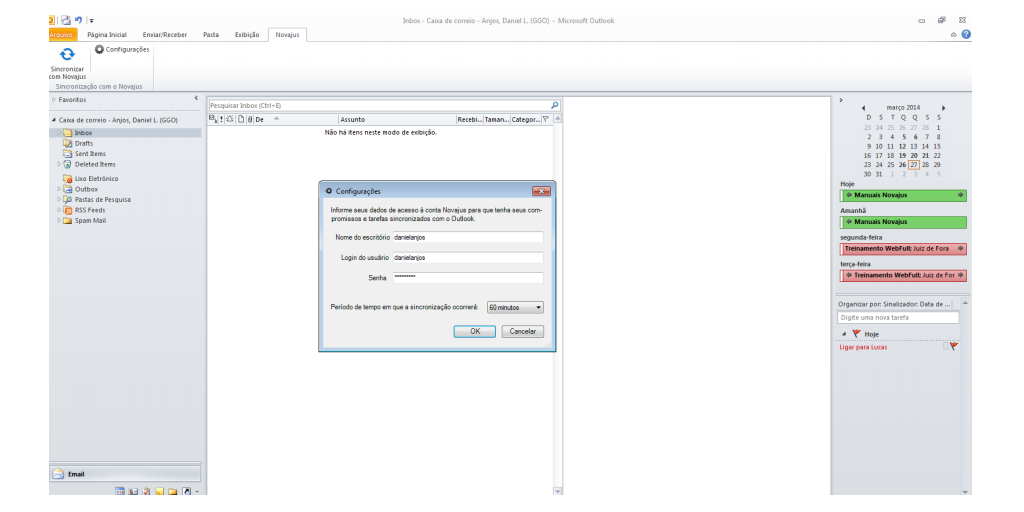Click the filter funnel column header
Image resolution: width=1024 pixels, height=512 pixels.
point(546,120)
